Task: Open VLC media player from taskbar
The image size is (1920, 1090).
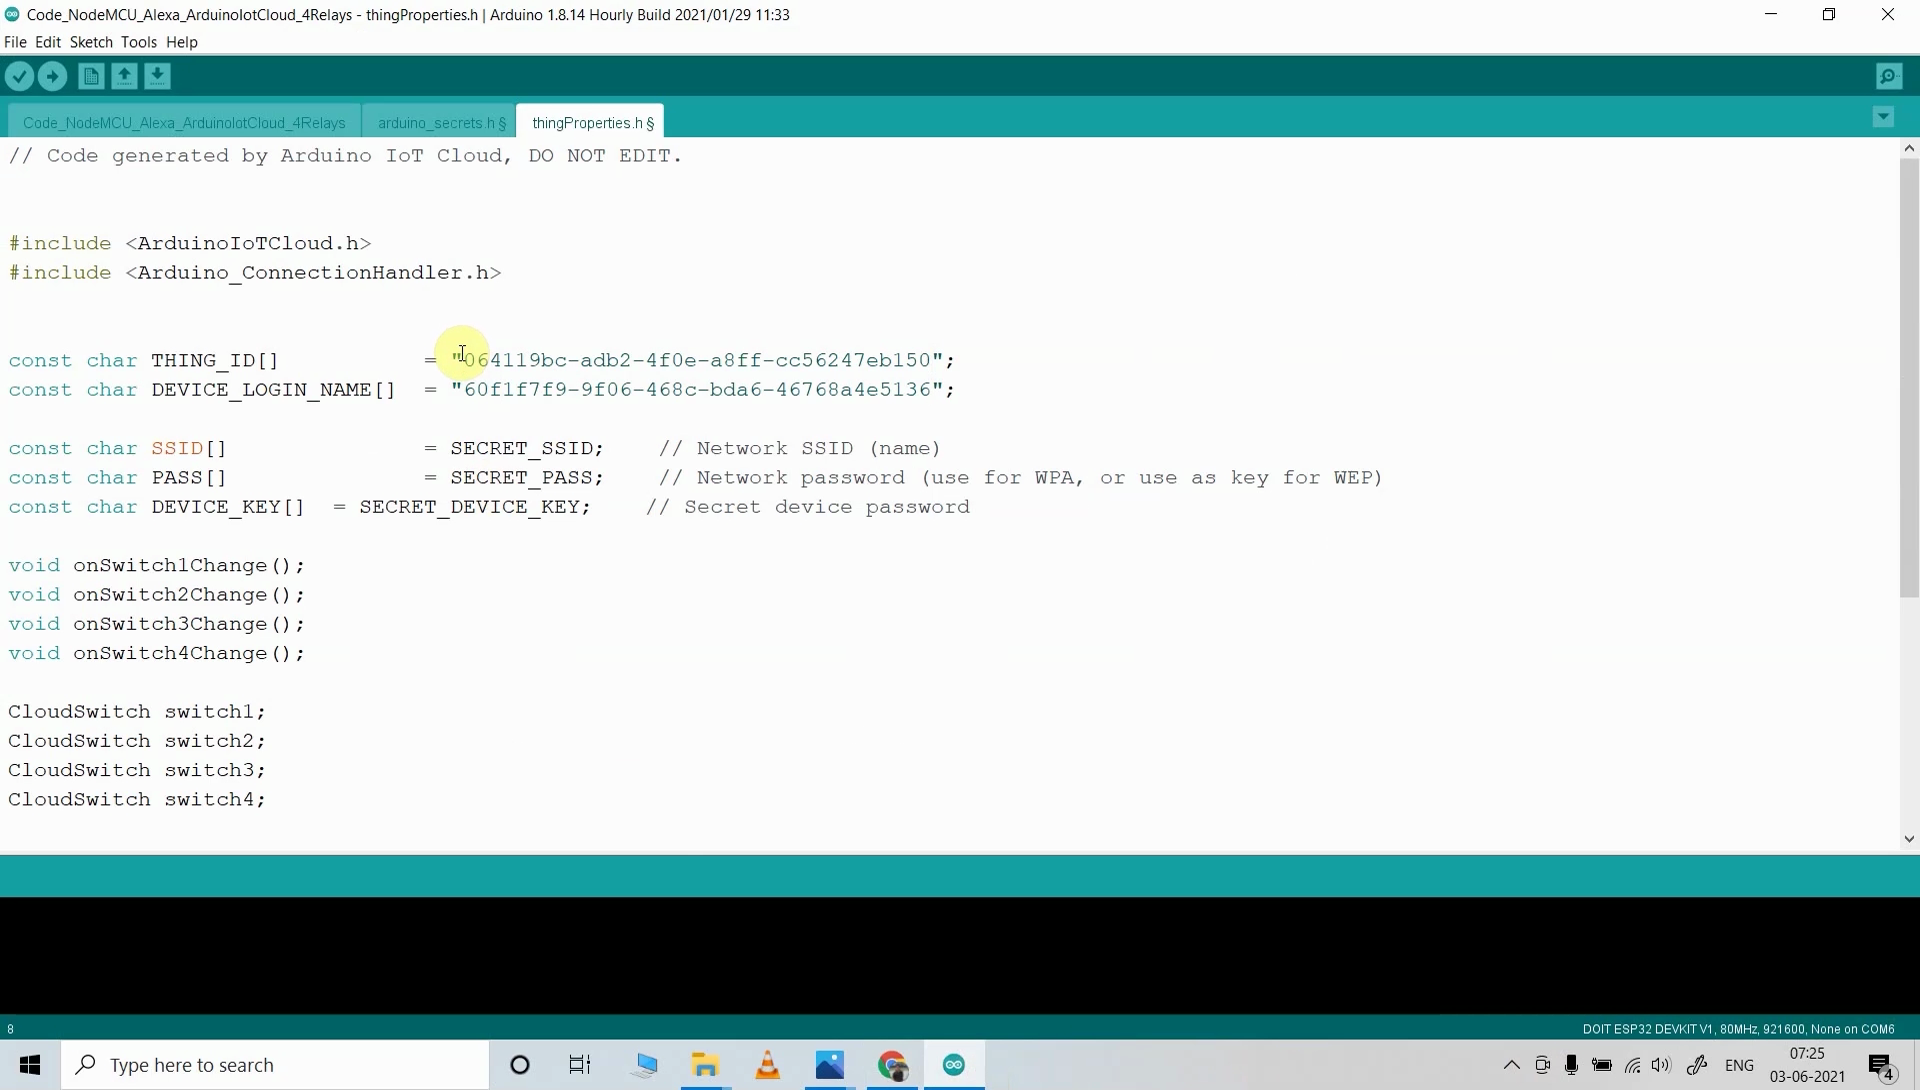Action: click(x=768, y=1065)
